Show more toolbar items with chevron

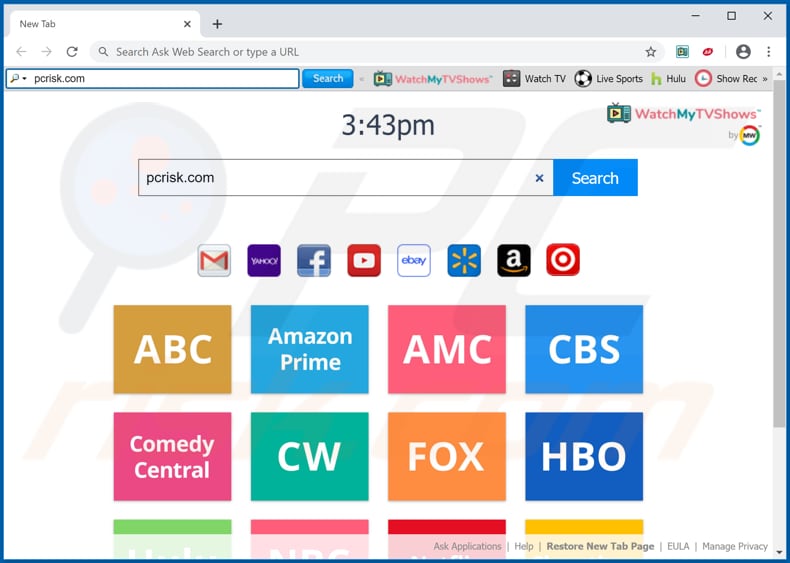point(765,79)
